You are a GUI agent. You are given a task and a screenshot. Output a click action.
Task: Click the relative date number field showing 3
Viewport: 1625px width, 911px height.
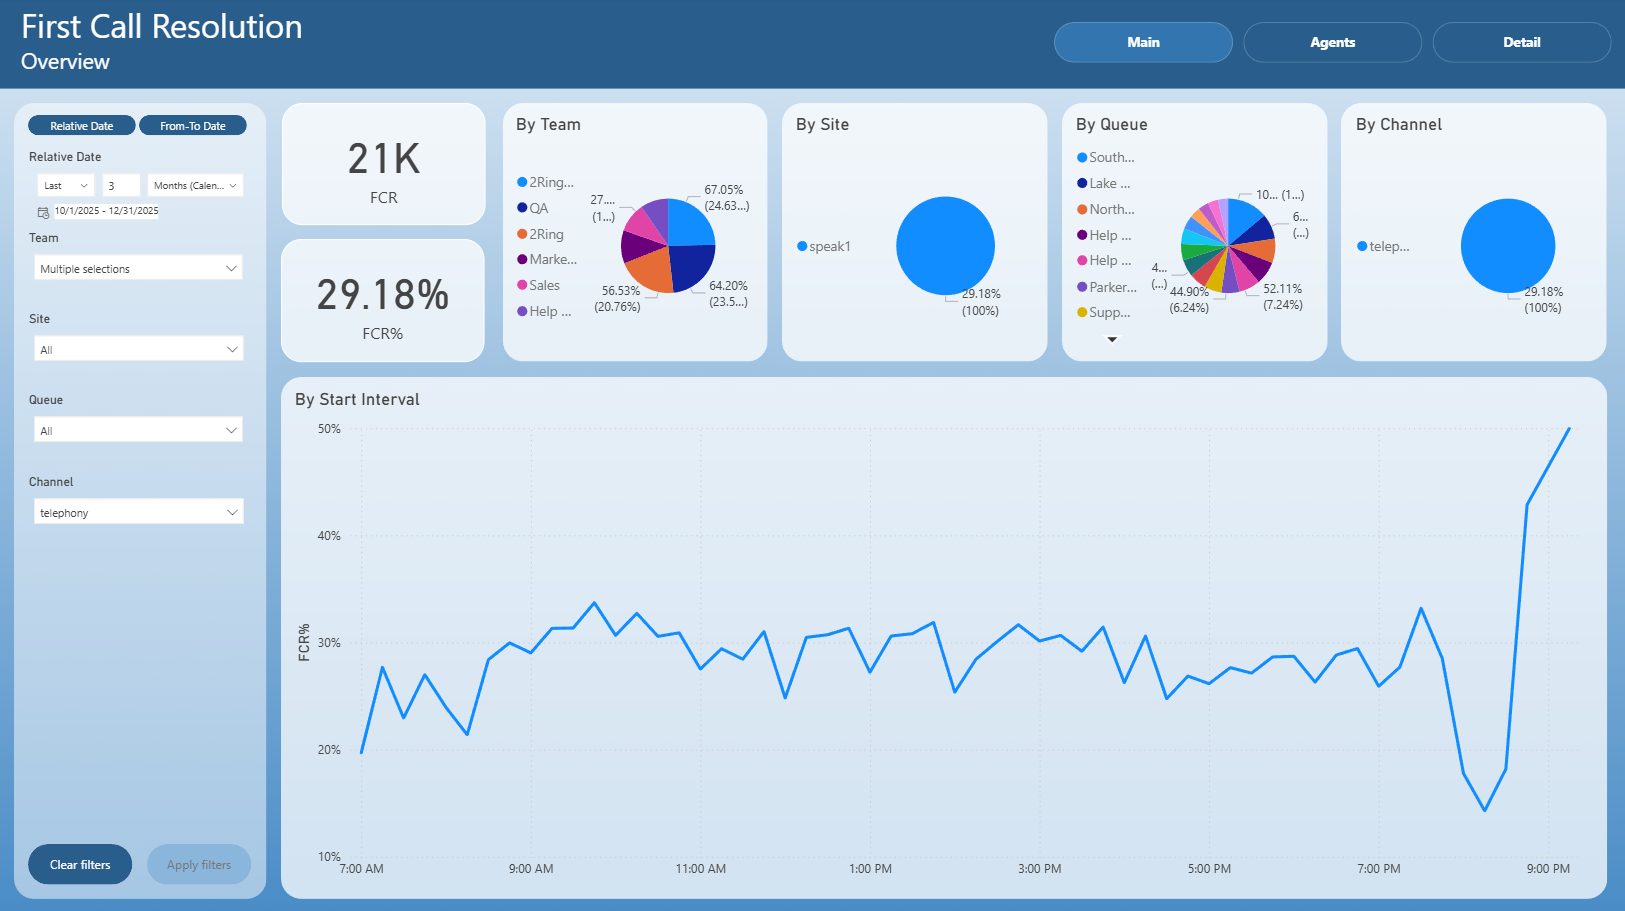121,185
